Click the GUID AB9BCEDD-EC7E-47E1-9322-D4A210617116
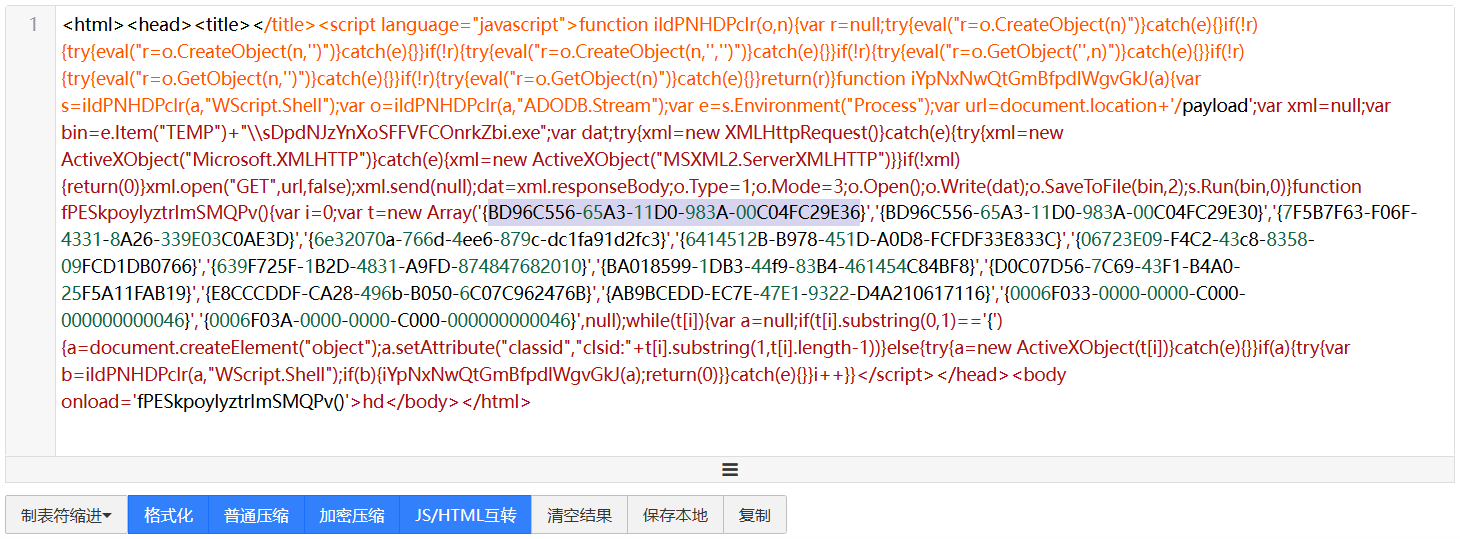The height and width of the screenshot is (539, 1460). [800, 294]
